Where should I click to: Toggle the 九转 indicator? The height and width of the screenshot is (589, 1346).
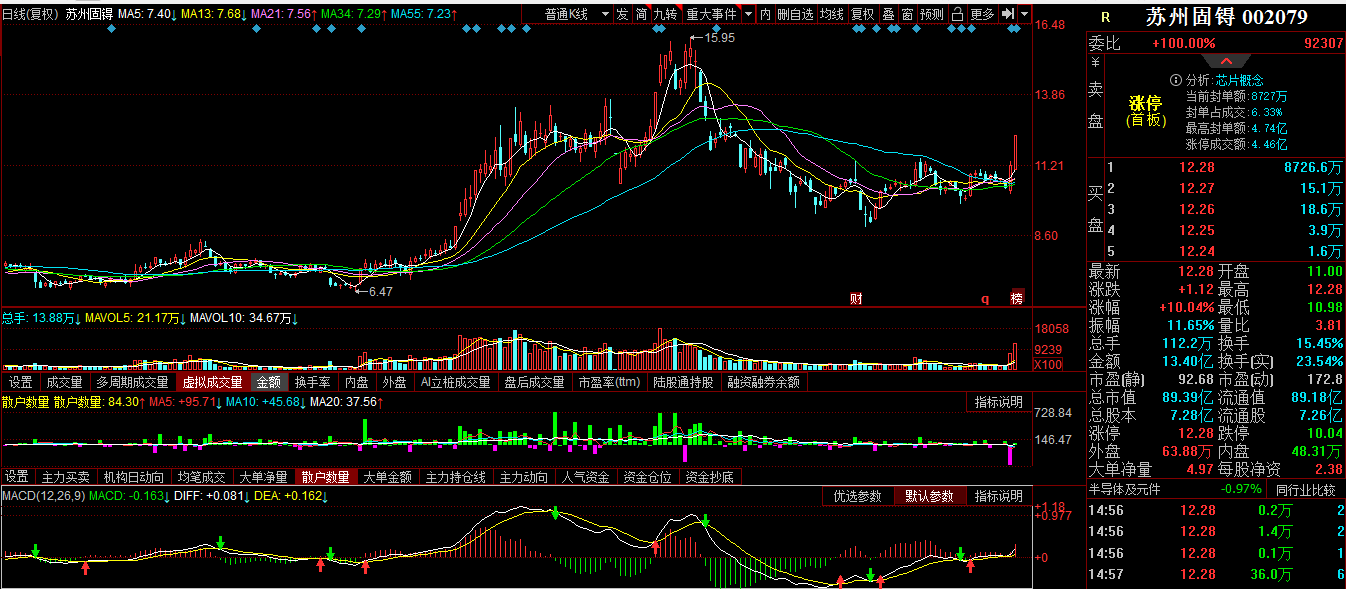click(x=665, y=14)
